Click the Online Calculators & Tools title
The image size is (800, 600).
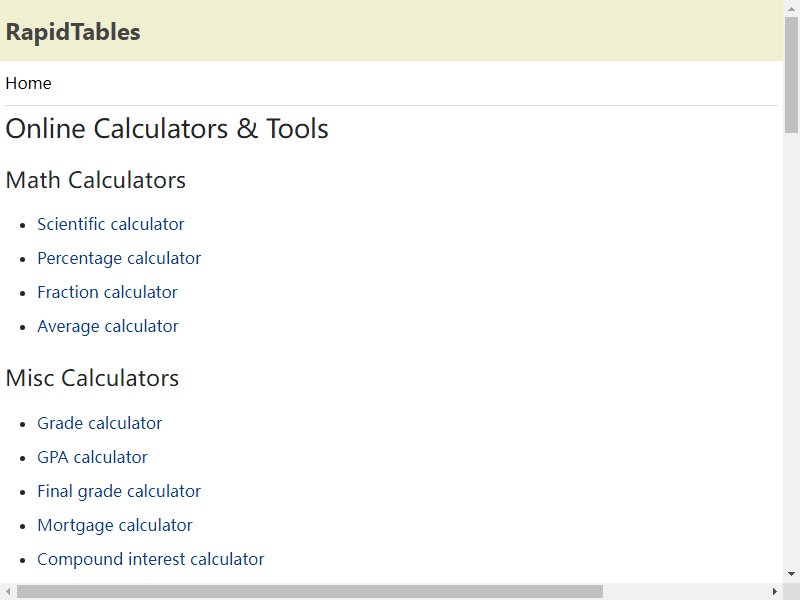pos(167,129)
